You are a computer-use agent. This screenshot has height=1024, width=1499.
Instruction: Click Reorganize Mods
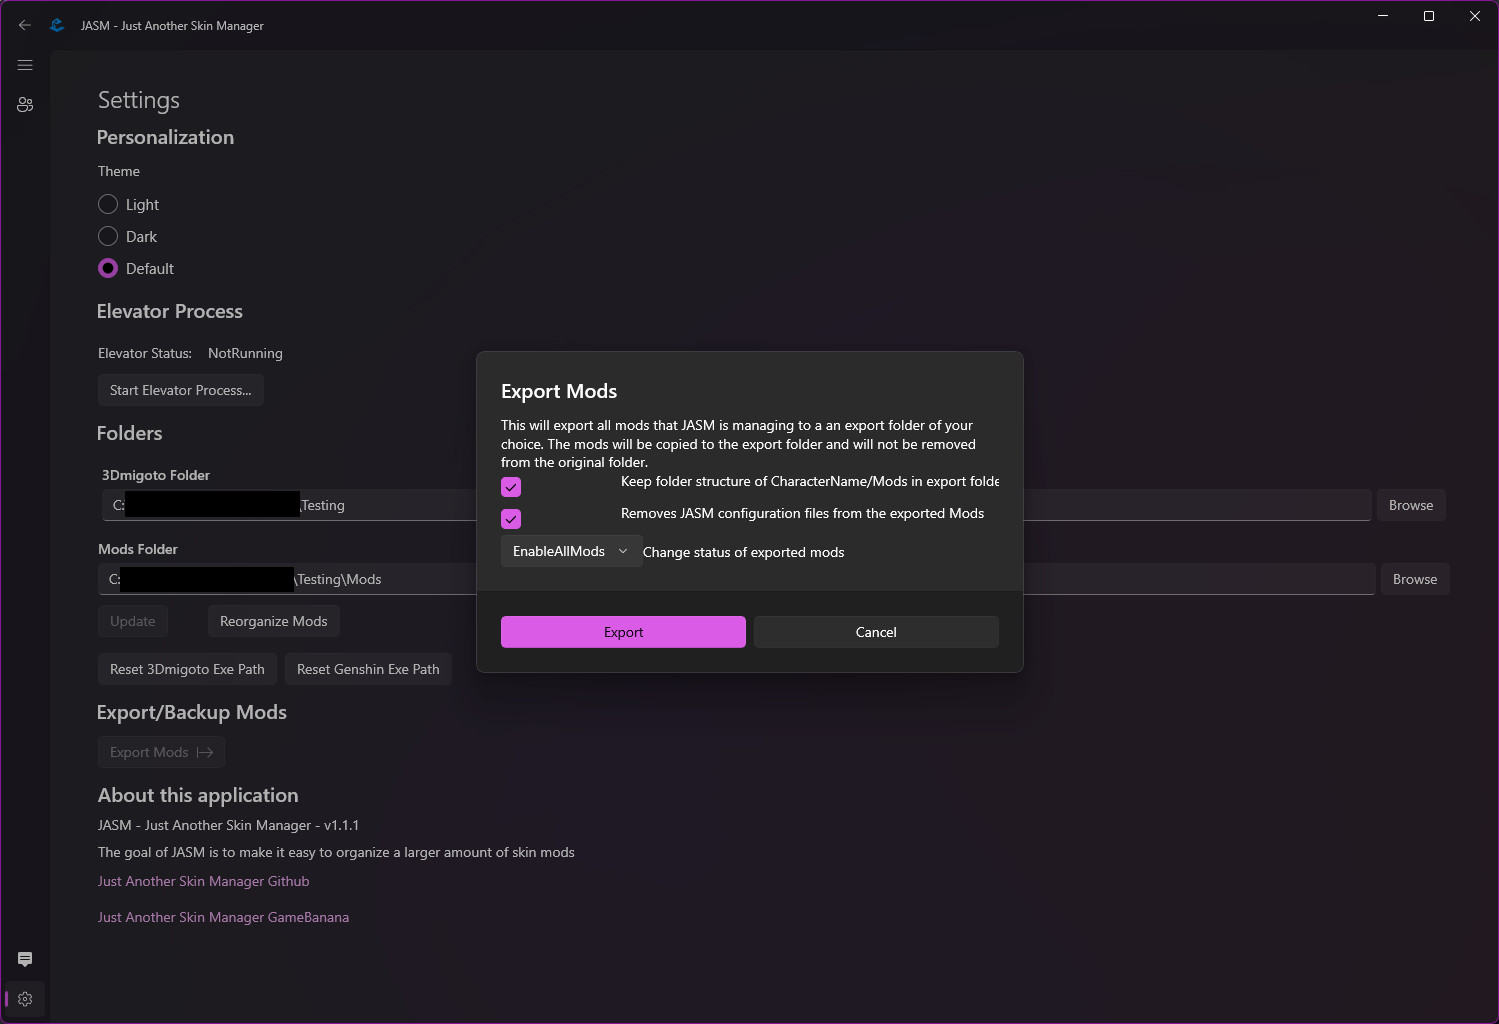coord(273,621)
